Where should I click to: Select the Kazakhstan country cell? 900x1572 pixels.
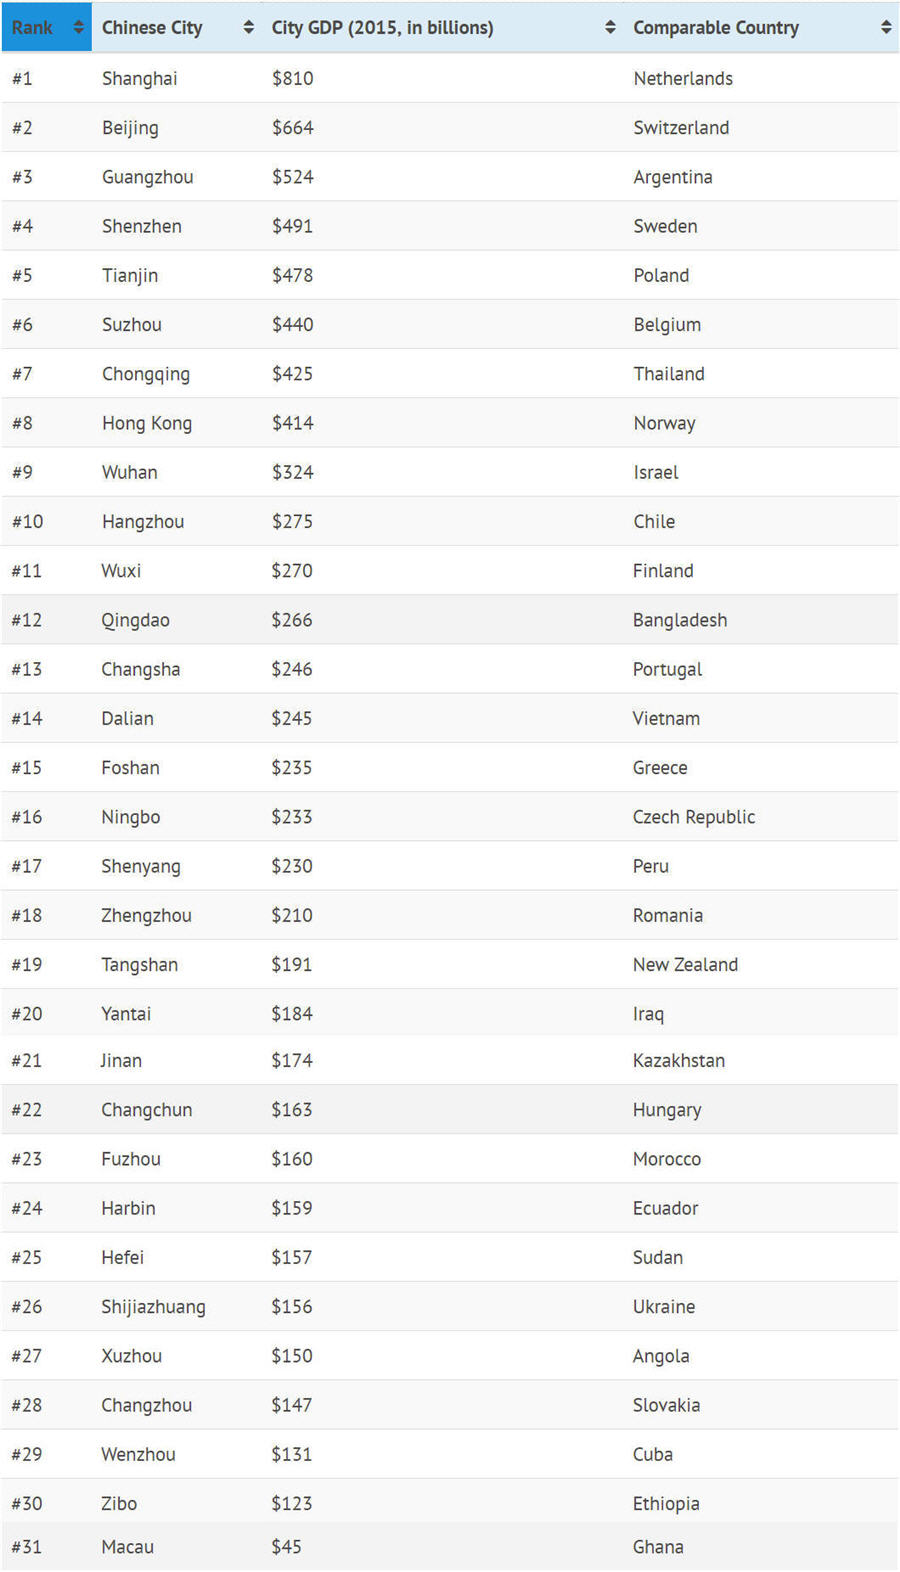point(679,1061)
